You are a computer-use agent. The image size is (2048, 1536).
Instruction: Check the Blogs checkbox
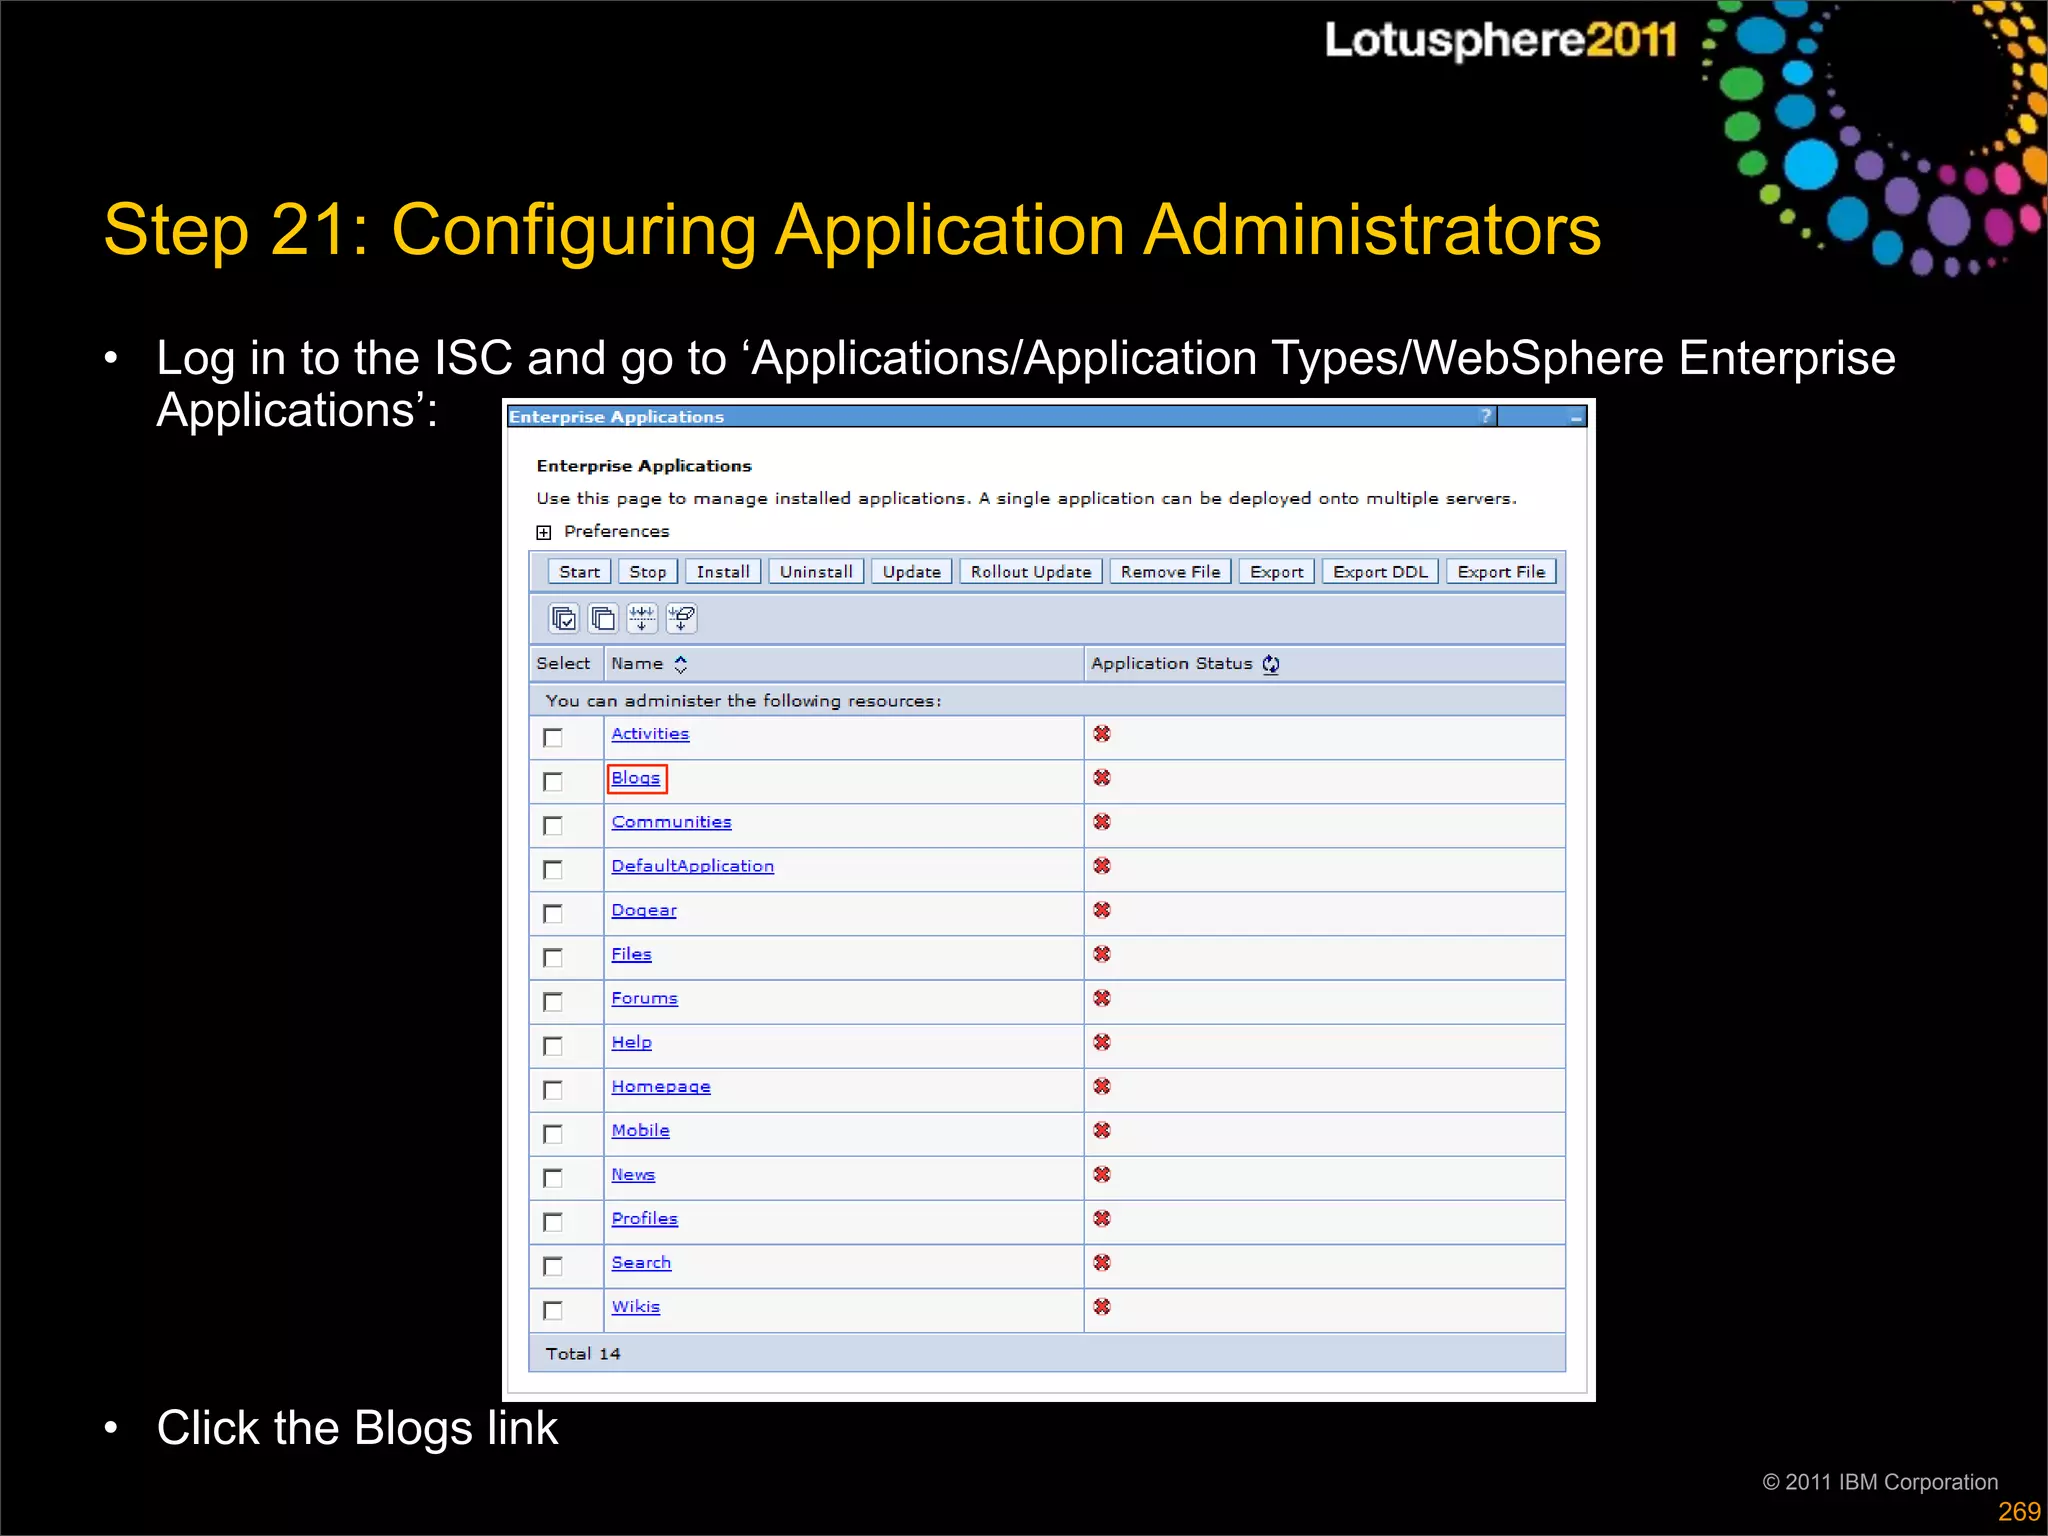[553, 782]
